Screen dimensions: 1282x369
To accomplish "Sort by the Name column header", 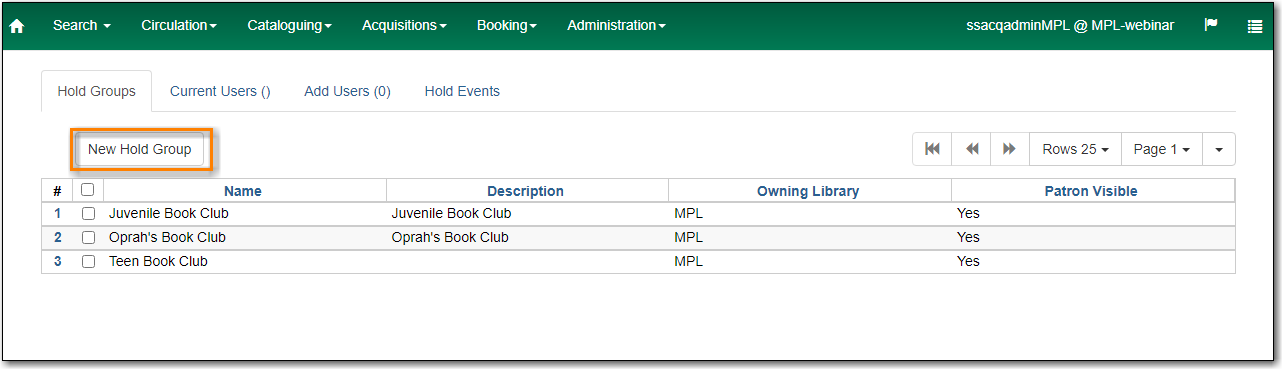I will tap(243, 191).
